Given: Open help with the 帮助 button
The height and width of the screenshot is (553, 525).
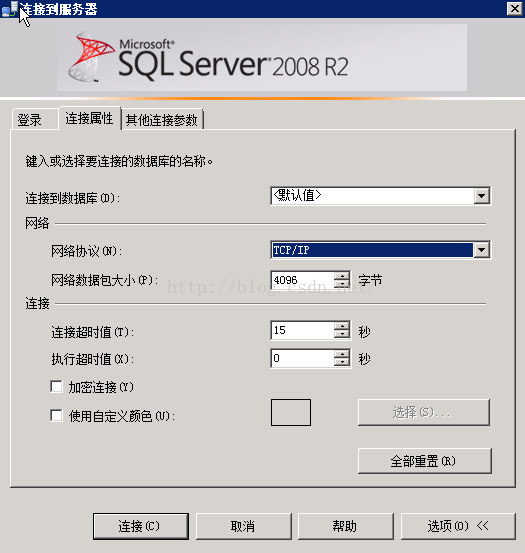Looking at the screenshot, I should pyautogui.click(x=346, y=526).
